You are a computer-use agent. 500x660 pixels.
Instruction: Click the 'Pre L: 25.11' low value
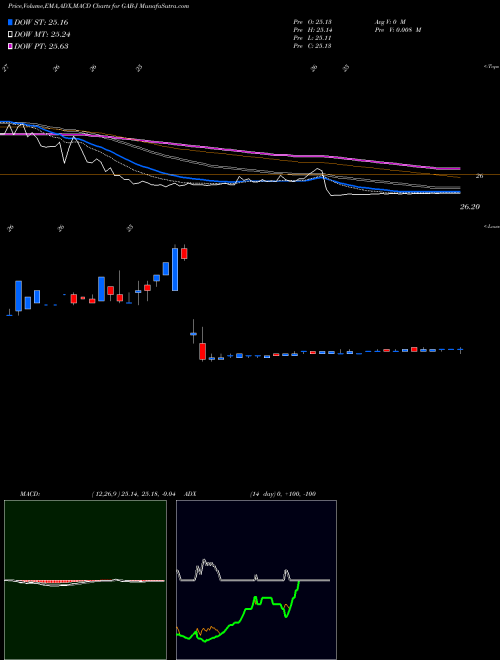pos(312,38)
